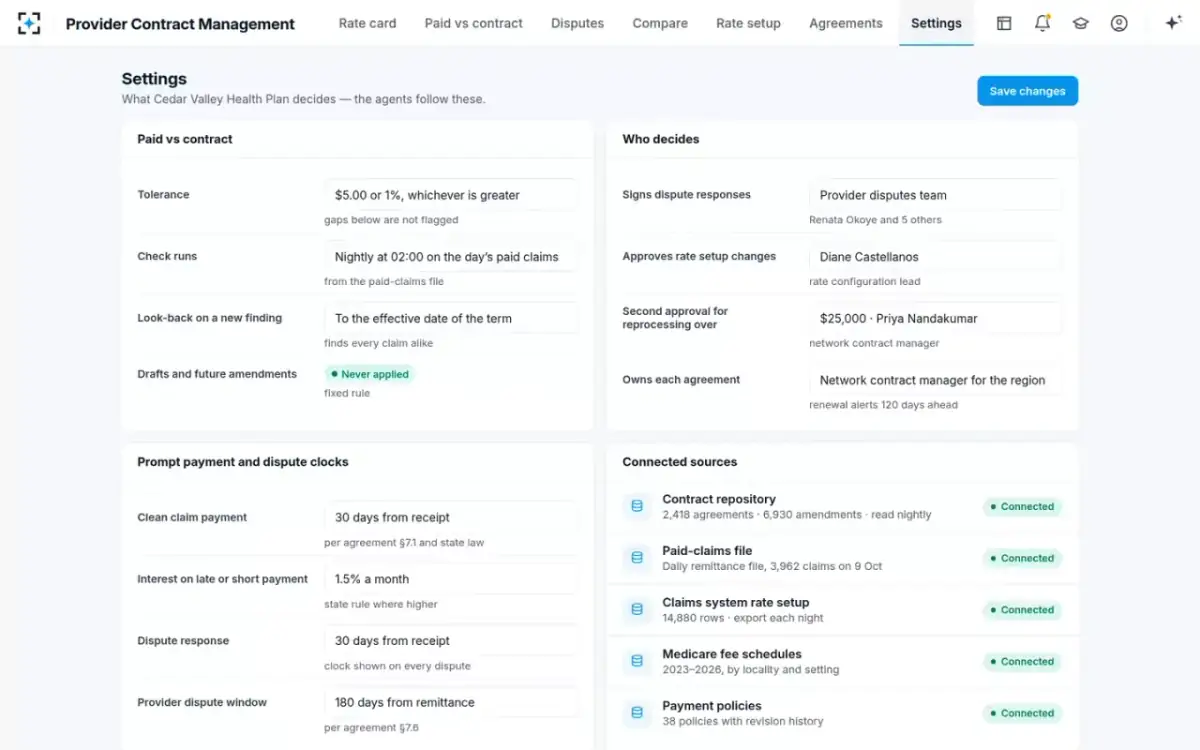This screenshot has width=1200, height=750.
Task: Click the Never applied badge
Action: click(x=369, y=374)
